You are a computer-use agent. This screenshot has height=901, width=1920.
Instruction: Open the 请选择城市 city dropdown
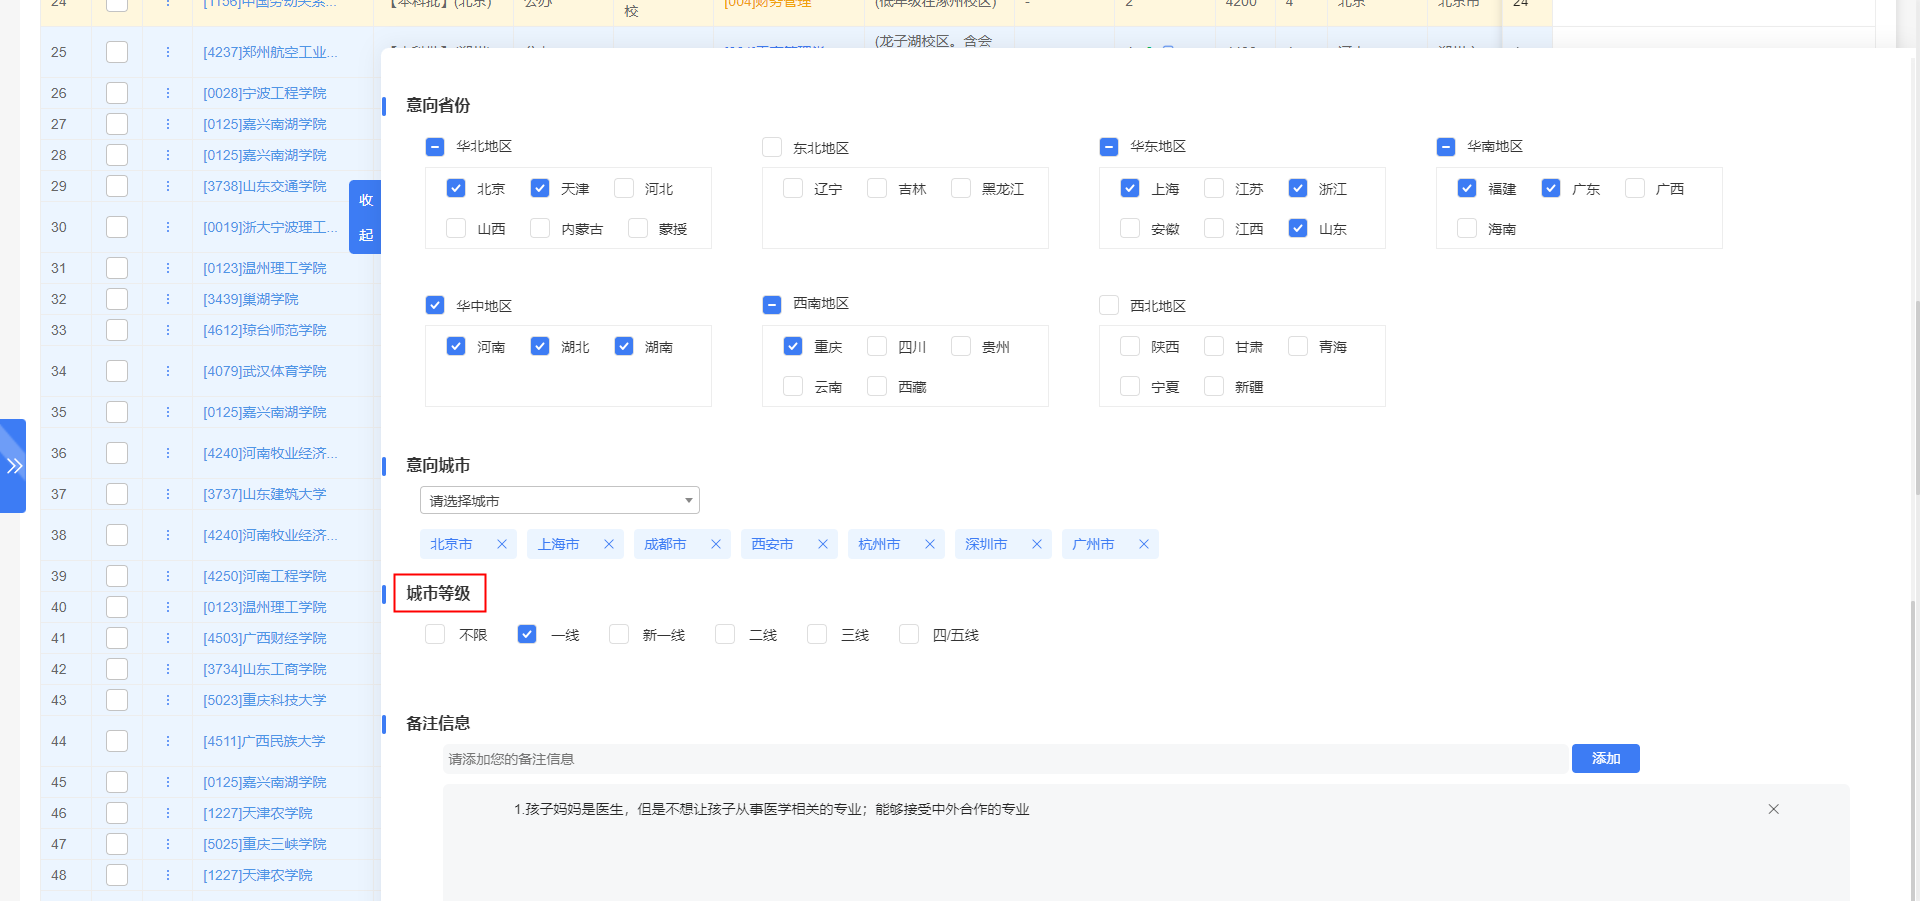(559, 500)
